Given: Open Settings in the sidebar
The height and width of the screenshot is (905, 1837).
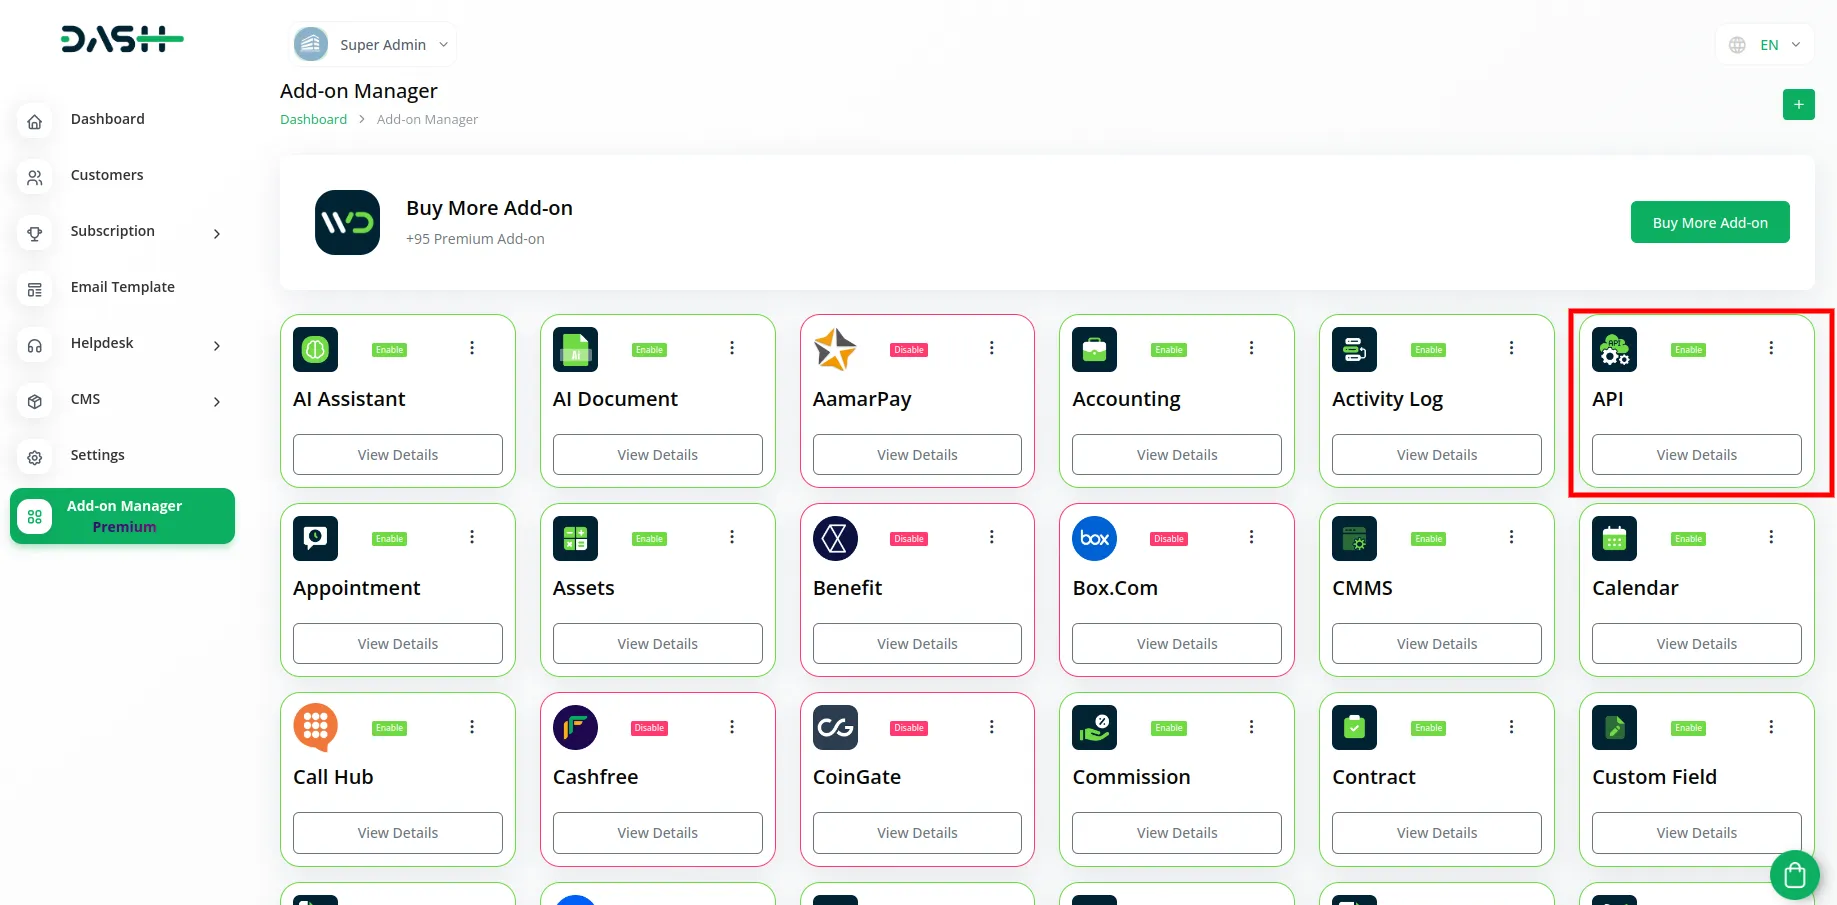Looking at the screenshot, I should point(97,455).
